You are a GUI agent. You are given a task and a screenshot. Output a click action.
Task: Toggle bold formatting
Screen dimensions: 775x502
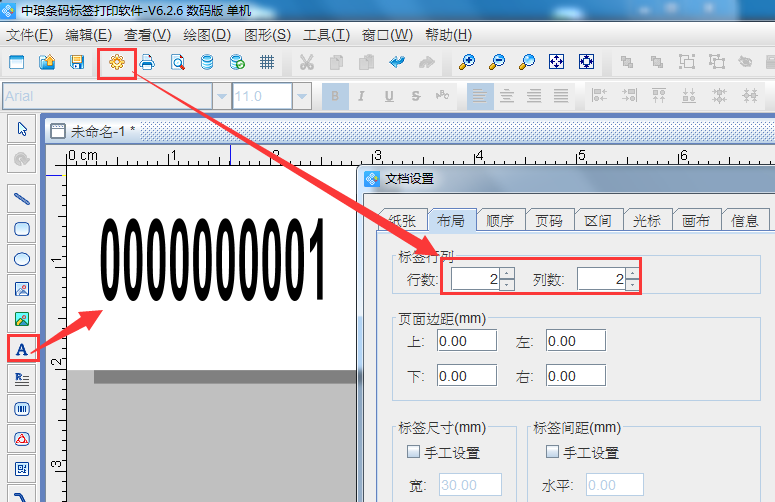click(335, 96)
